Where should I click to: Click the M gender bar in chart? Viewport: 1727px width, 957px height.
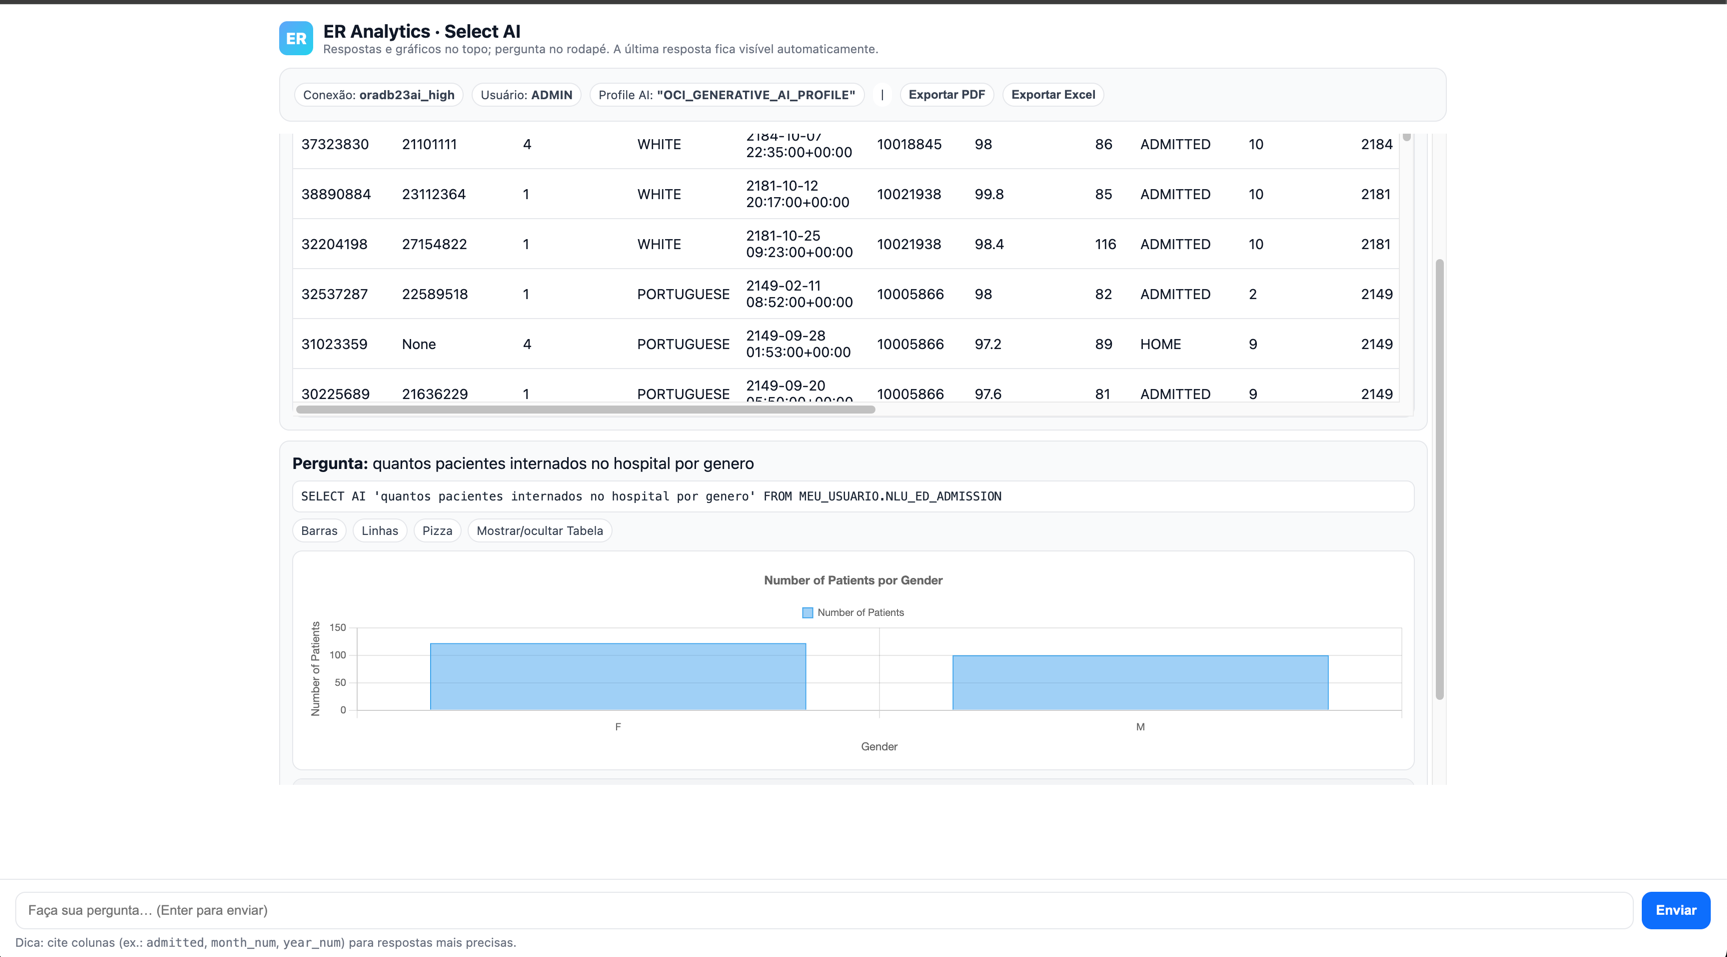(1140, 683)
